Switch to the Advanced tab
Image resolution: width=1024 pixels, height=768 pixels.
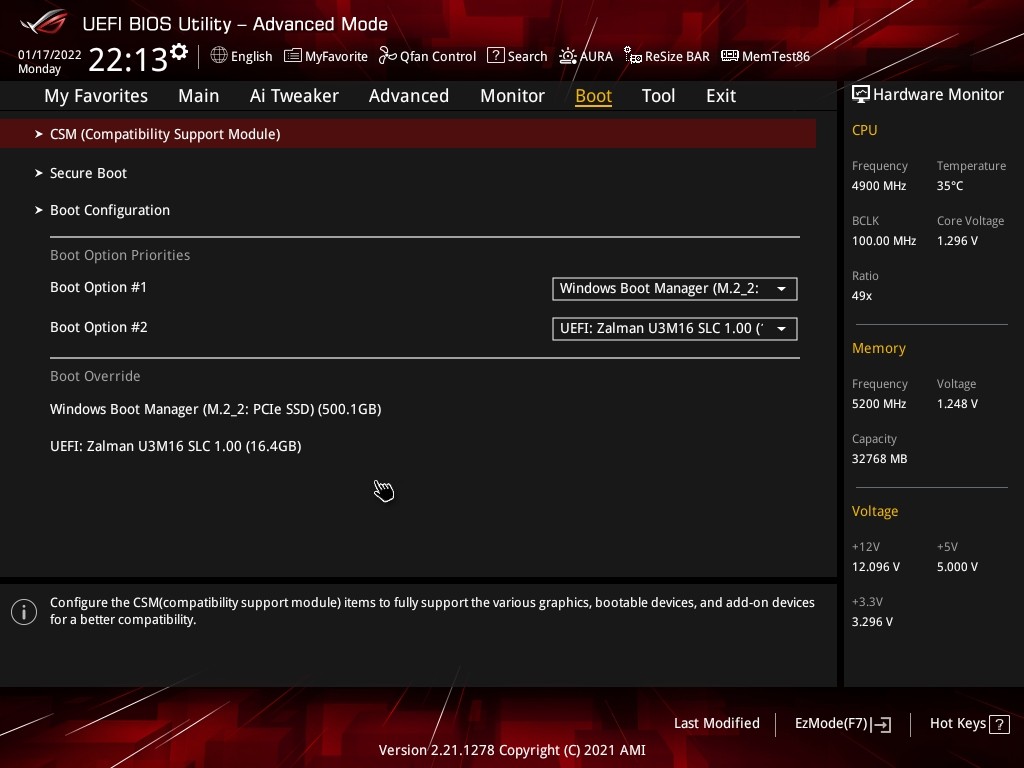coord(408,96)
